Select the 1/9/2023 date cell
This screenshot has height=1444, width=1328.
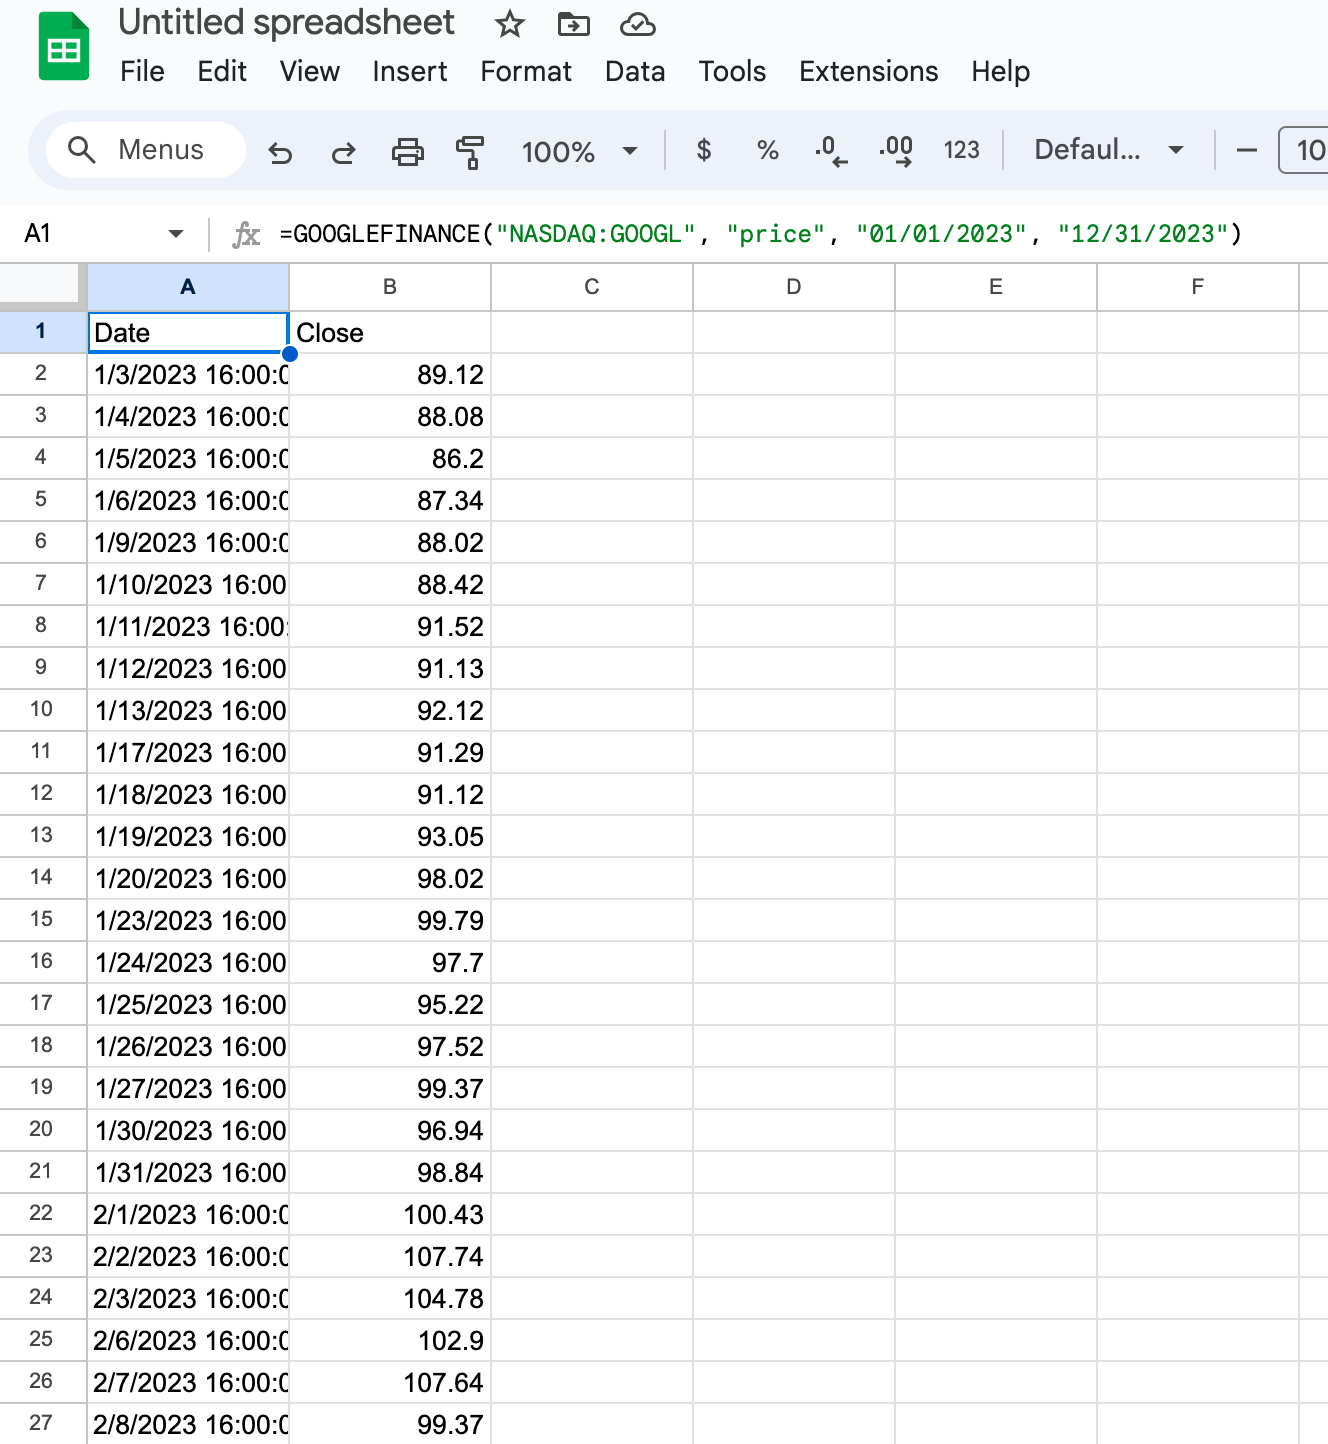188,542
